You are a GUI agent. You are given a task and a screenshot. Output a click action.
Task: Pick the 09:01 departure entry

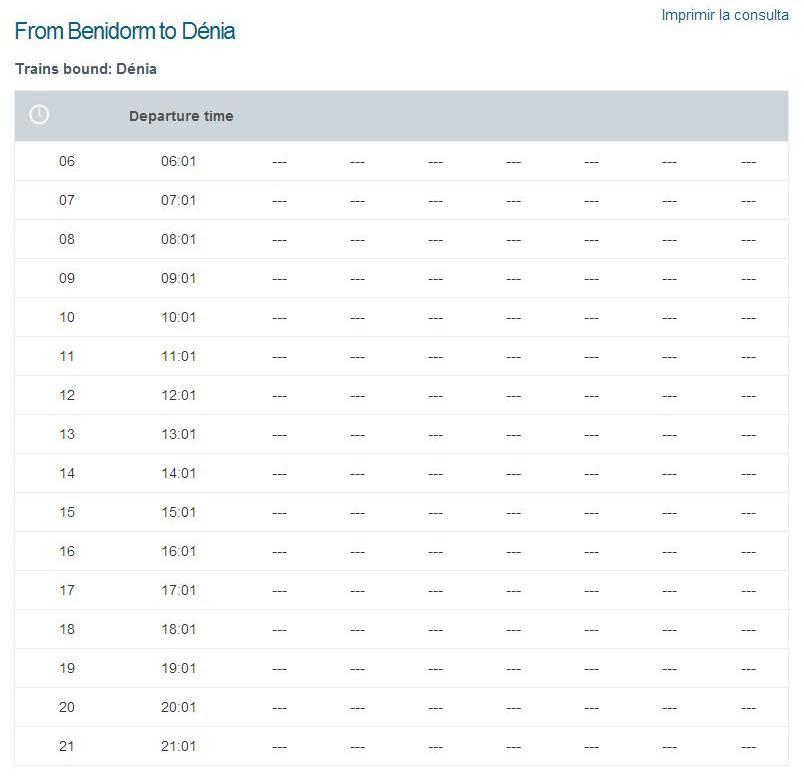click(178, 278)
